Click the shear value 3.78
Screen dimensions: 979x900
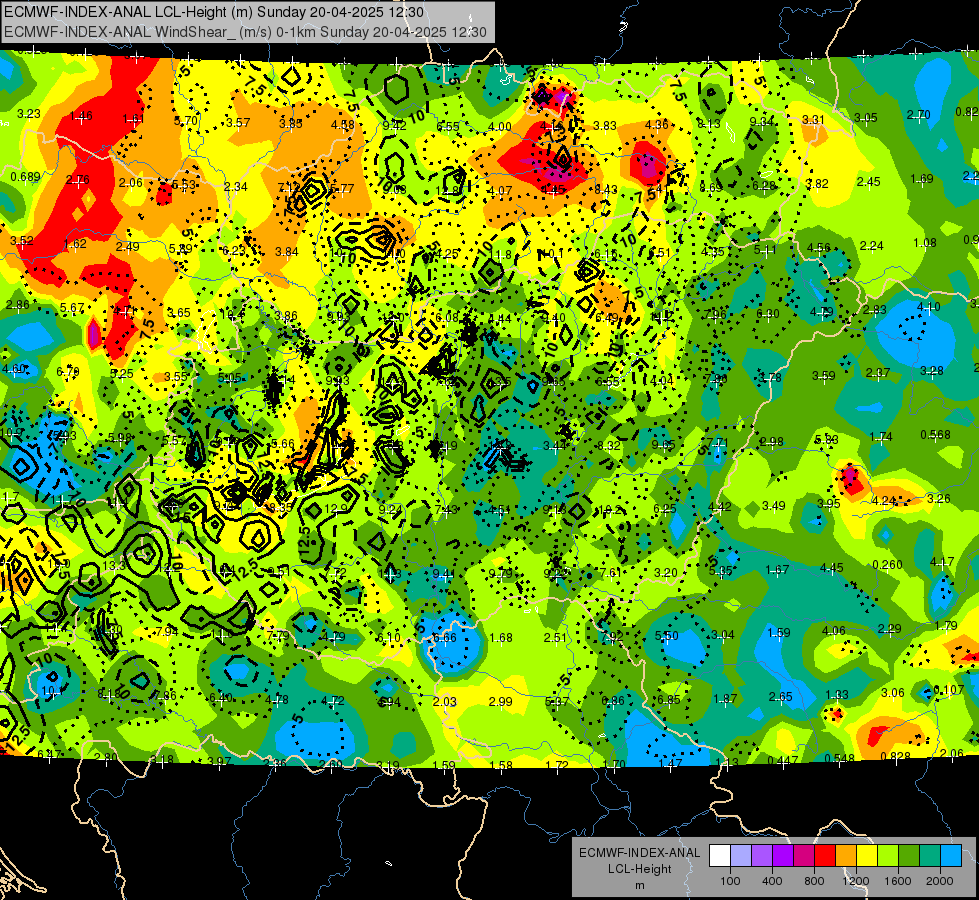tap(769, 377)
